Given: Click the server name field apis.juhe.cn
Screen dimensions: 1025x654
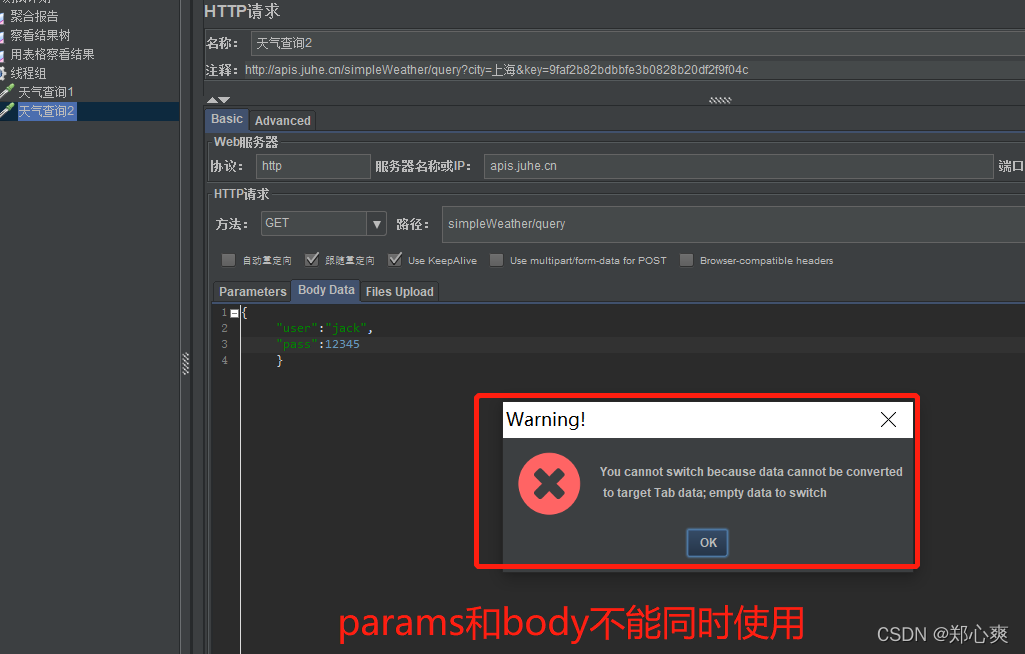Looking at the screenshot, I should (x=739, y=166).
